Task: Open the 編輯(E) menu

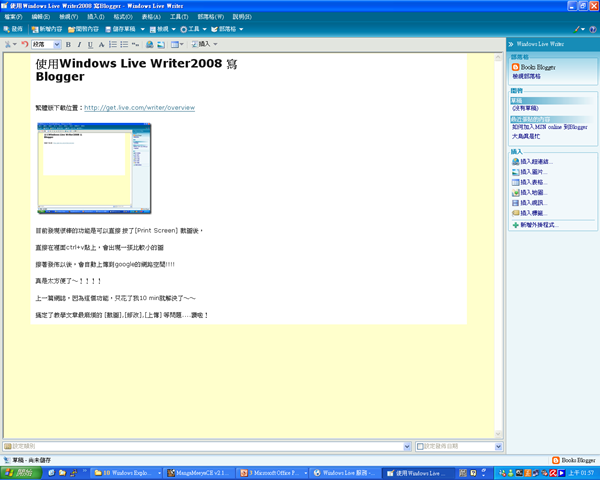Action: pos(41,17)
